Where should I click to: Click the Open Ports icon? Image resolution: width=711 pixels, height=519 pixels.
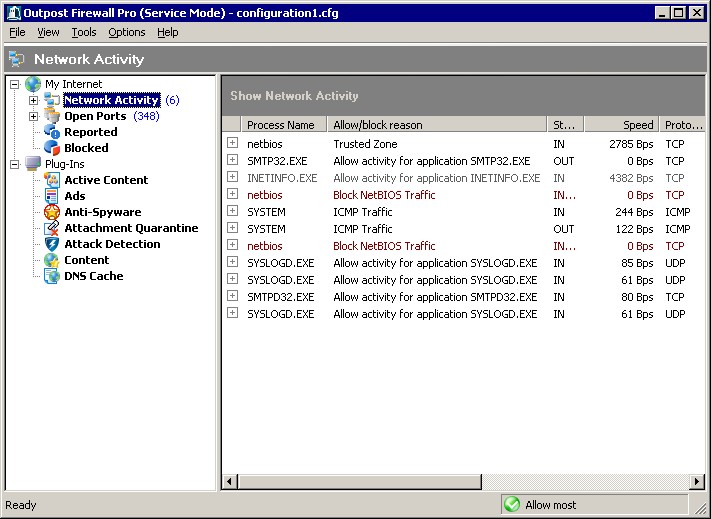point(52,116)
